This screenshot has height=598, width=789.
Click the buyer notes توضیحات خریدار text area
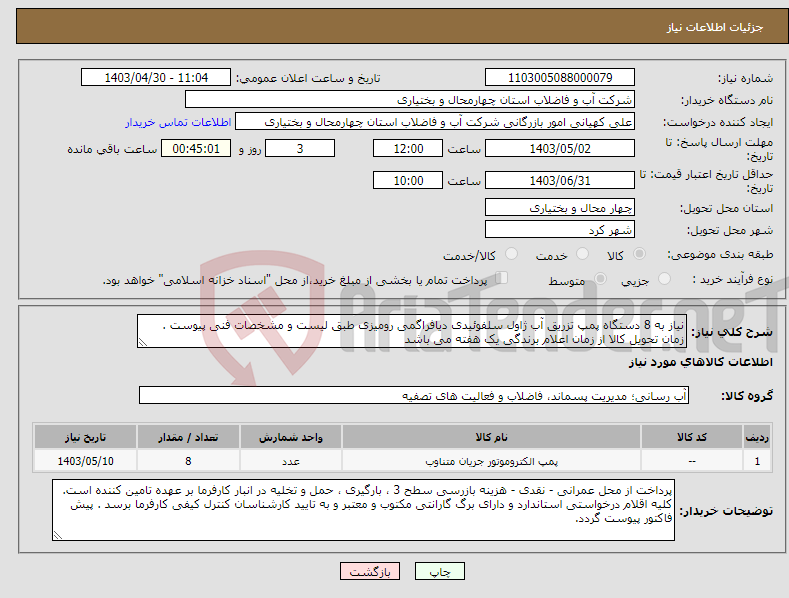click(x=363, y=510)
